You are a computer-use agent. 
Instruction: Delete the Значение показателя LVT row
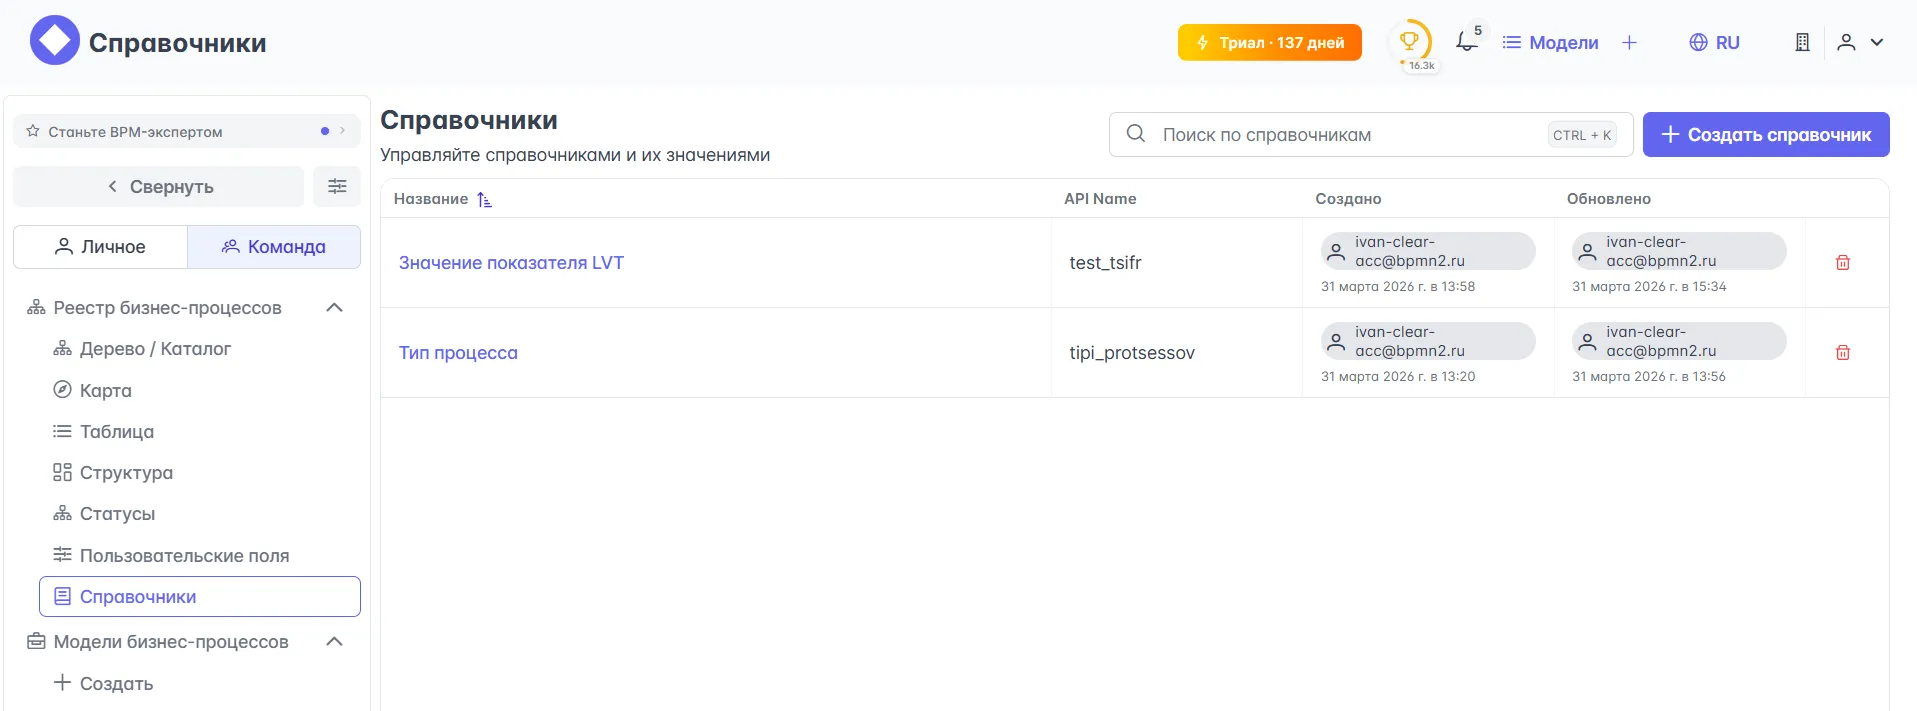tap(1842, 263)
